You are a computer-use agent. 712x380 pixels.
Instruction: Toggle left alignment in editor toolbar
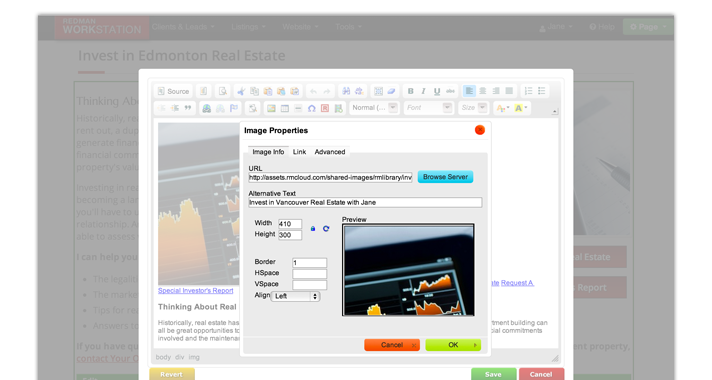click(x=469, y=91)
